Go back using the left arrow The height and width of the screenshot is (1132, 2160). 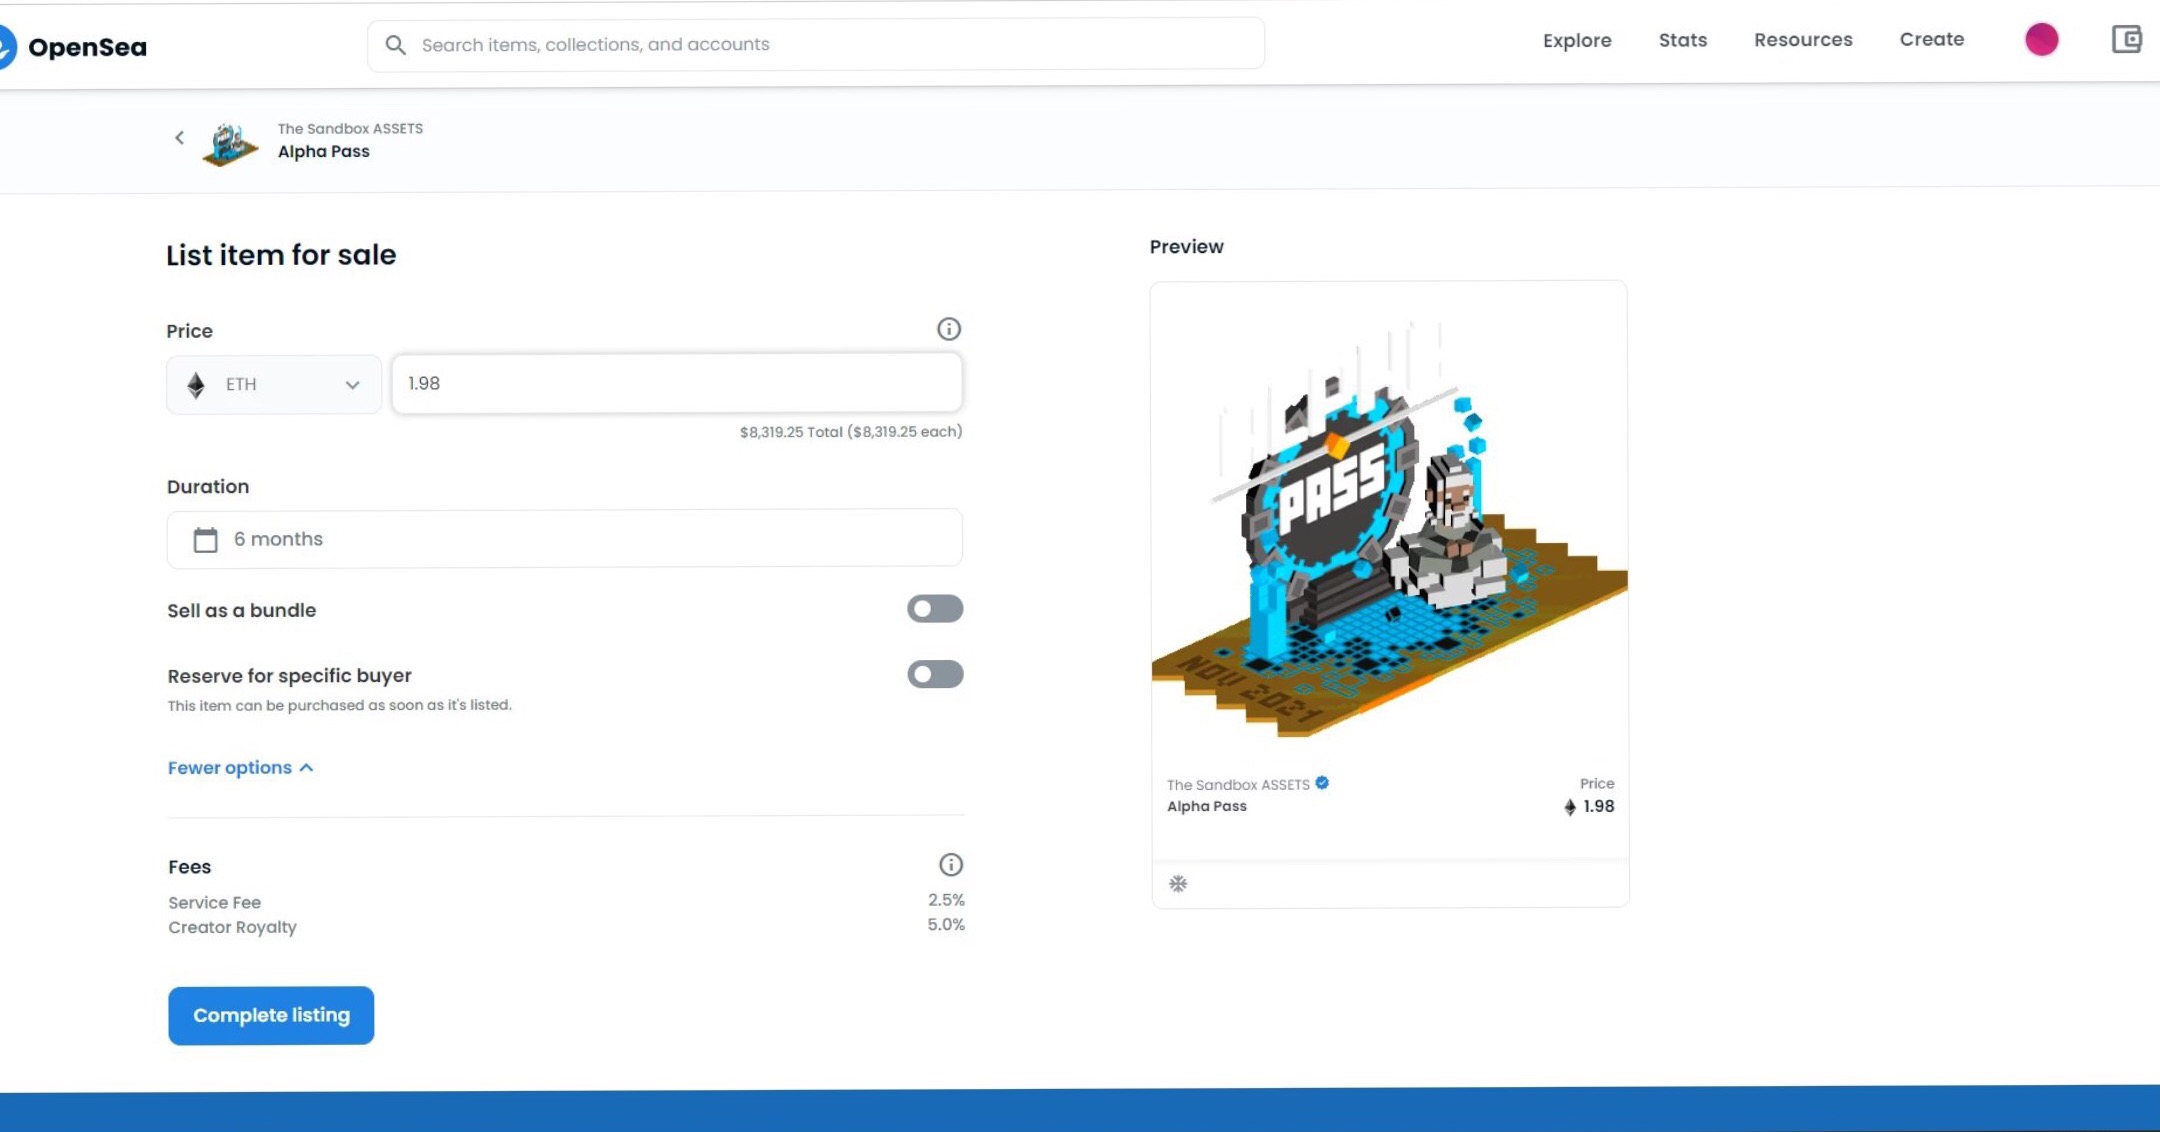(x=180, y=138)
